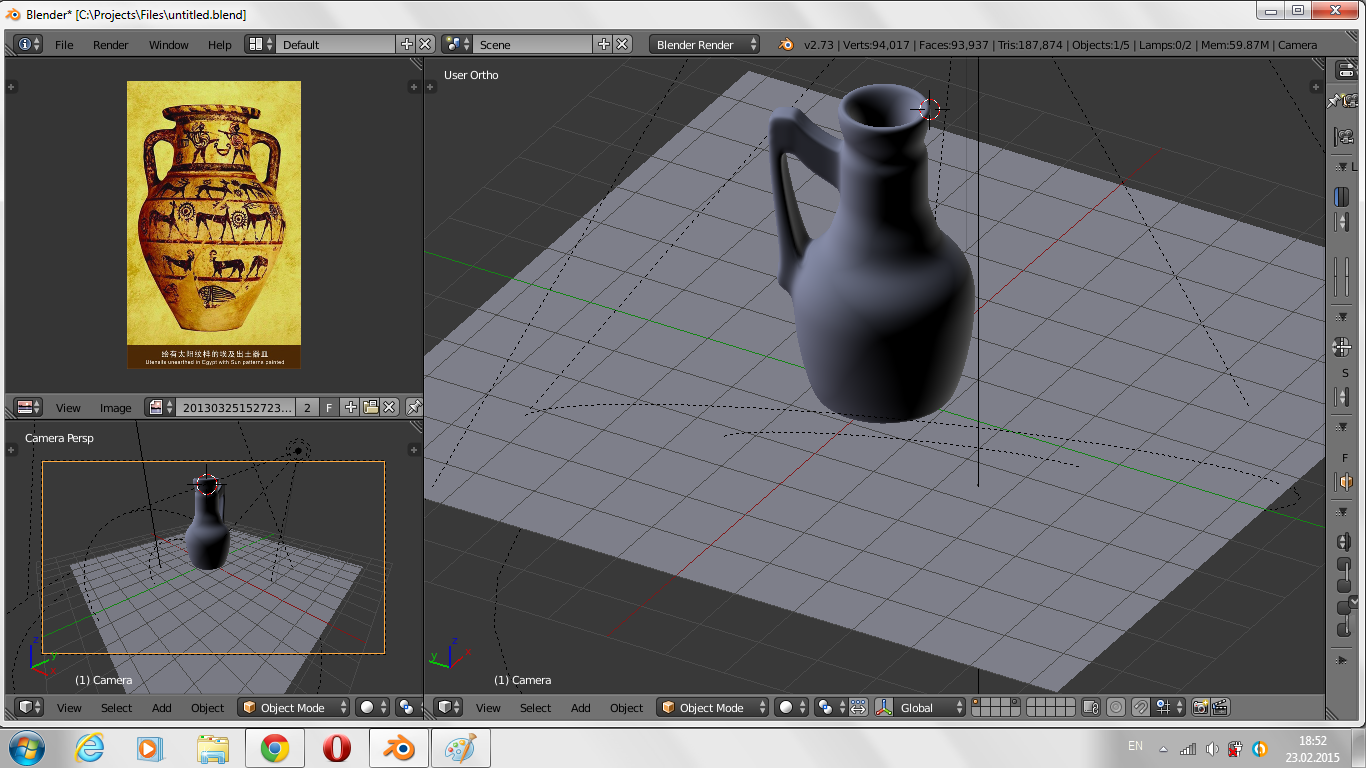Pin the image in the image editor
The height and width of the screenshot is (768, 1366).
pos(414,407)
